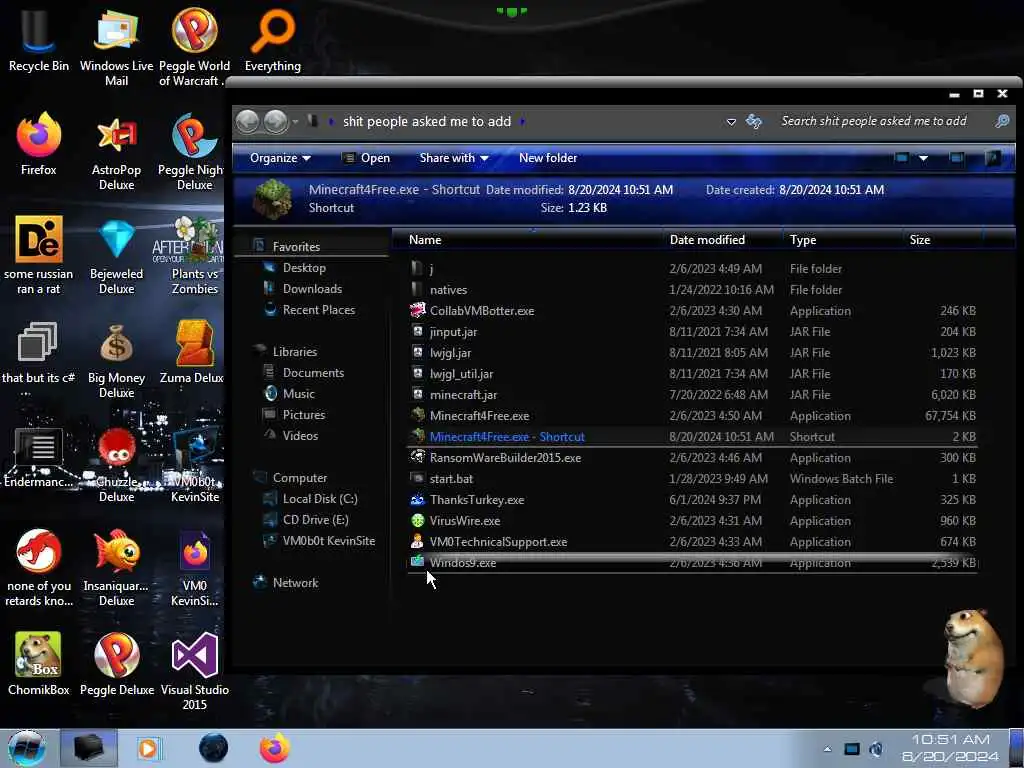Select 'that but its c#' desktop icon
Viewport: 1024px width, 768px height.
click(39, 360)
